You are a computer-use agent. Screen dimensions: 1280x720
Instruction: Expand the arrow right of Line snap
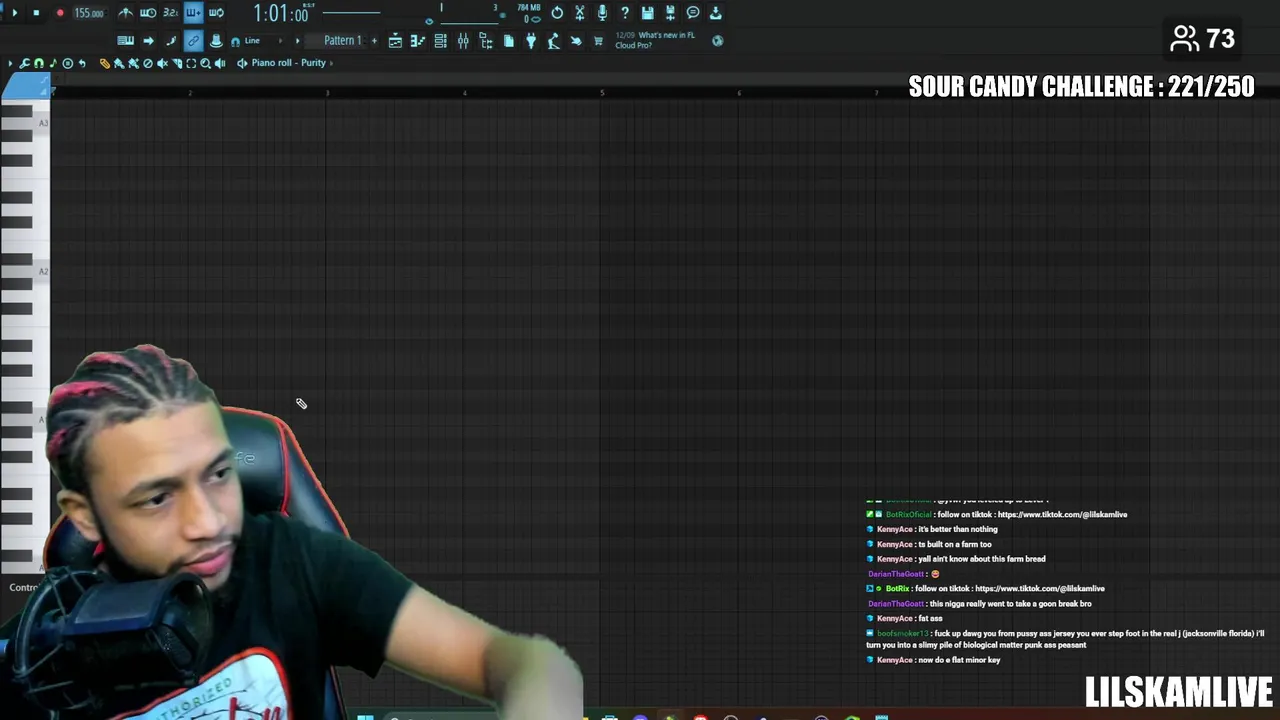tap(280, 41)
